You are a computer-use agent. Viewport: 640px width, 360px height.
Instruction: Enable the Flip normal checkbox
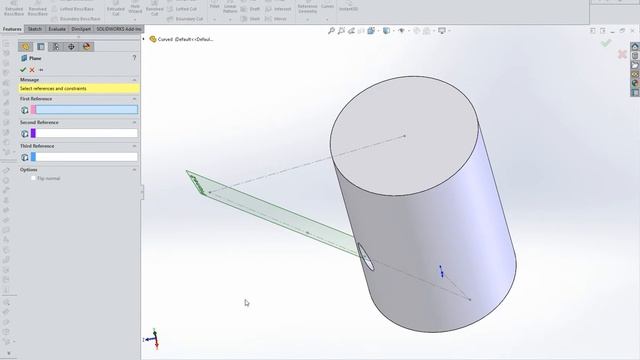tap(33, 178)
